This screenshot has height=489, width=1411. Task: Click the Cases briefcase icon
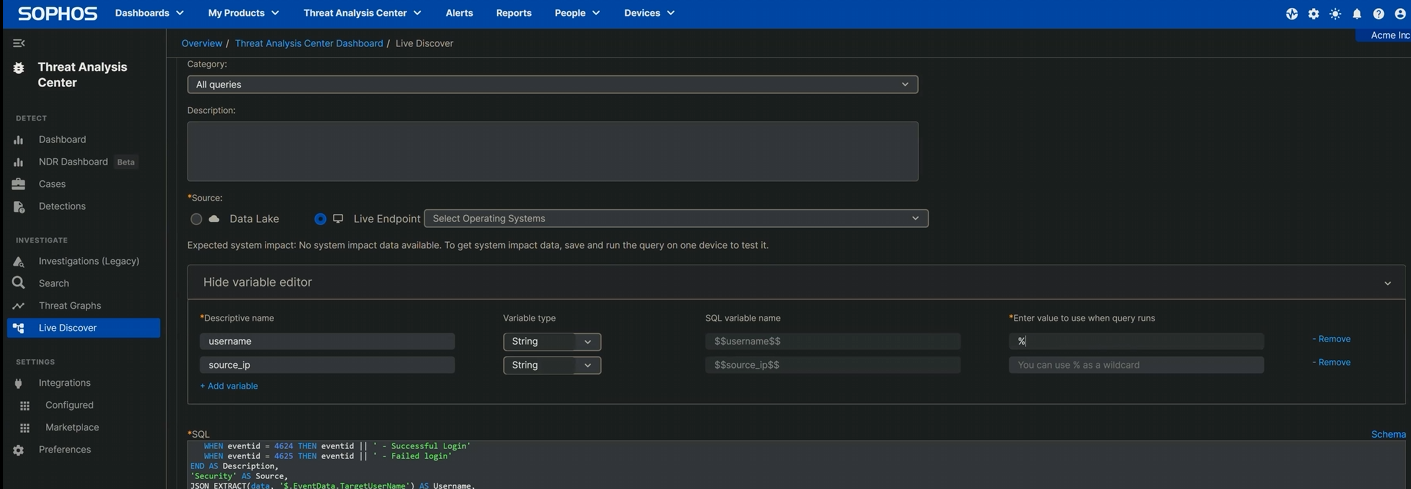pyautogui.click(x=18, y=184)
